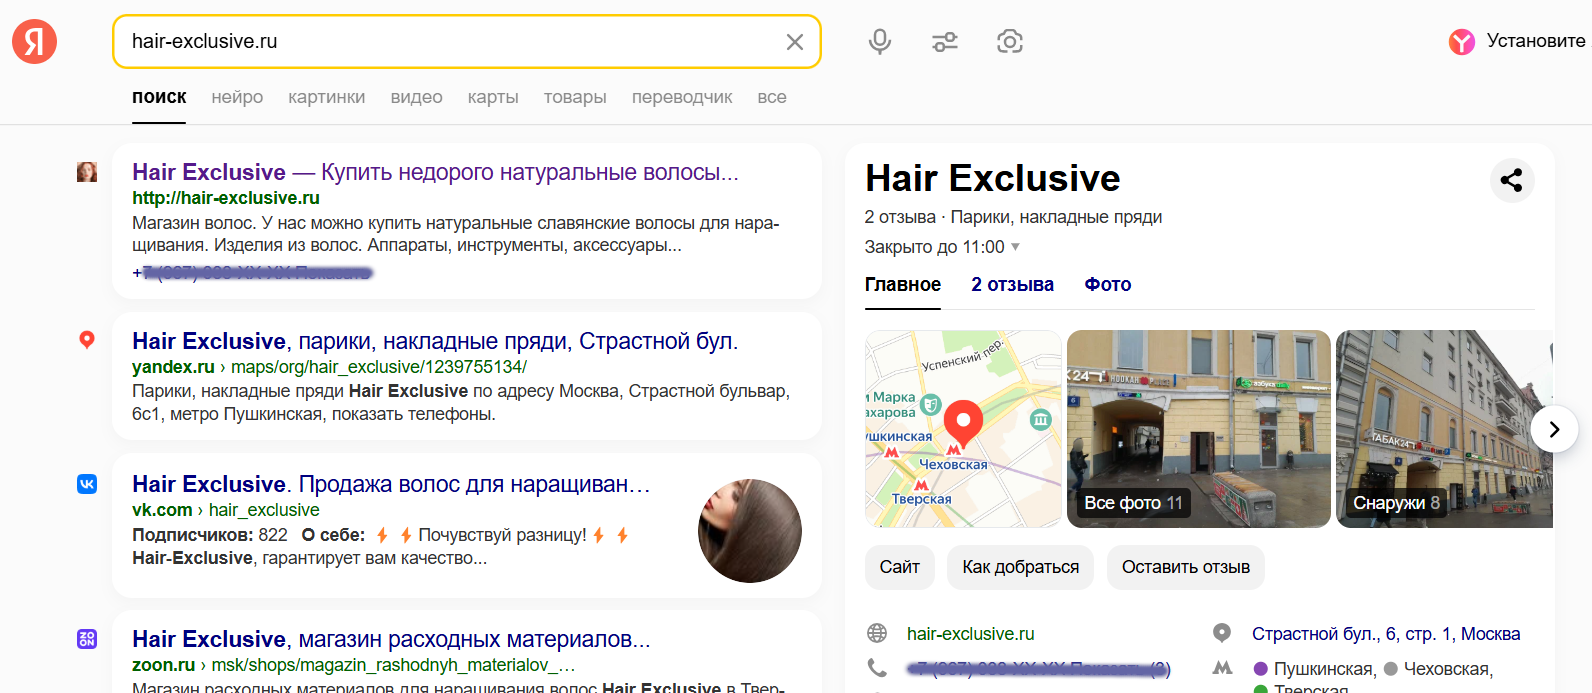Viewport: 1592px width, 693px height.
Task: Expand opening hours next to Закрыто до 11:00
Action: (x=1016, y=247)
